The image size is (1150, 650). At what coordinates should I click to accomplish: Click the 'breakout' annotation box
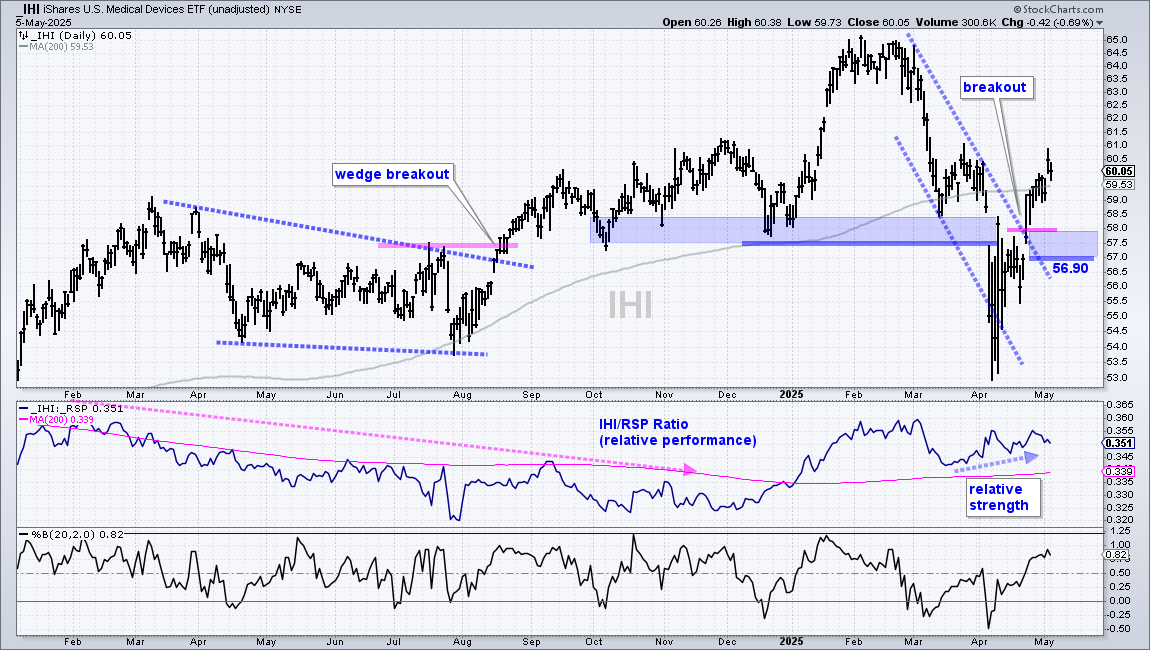[x=995, y=87]
